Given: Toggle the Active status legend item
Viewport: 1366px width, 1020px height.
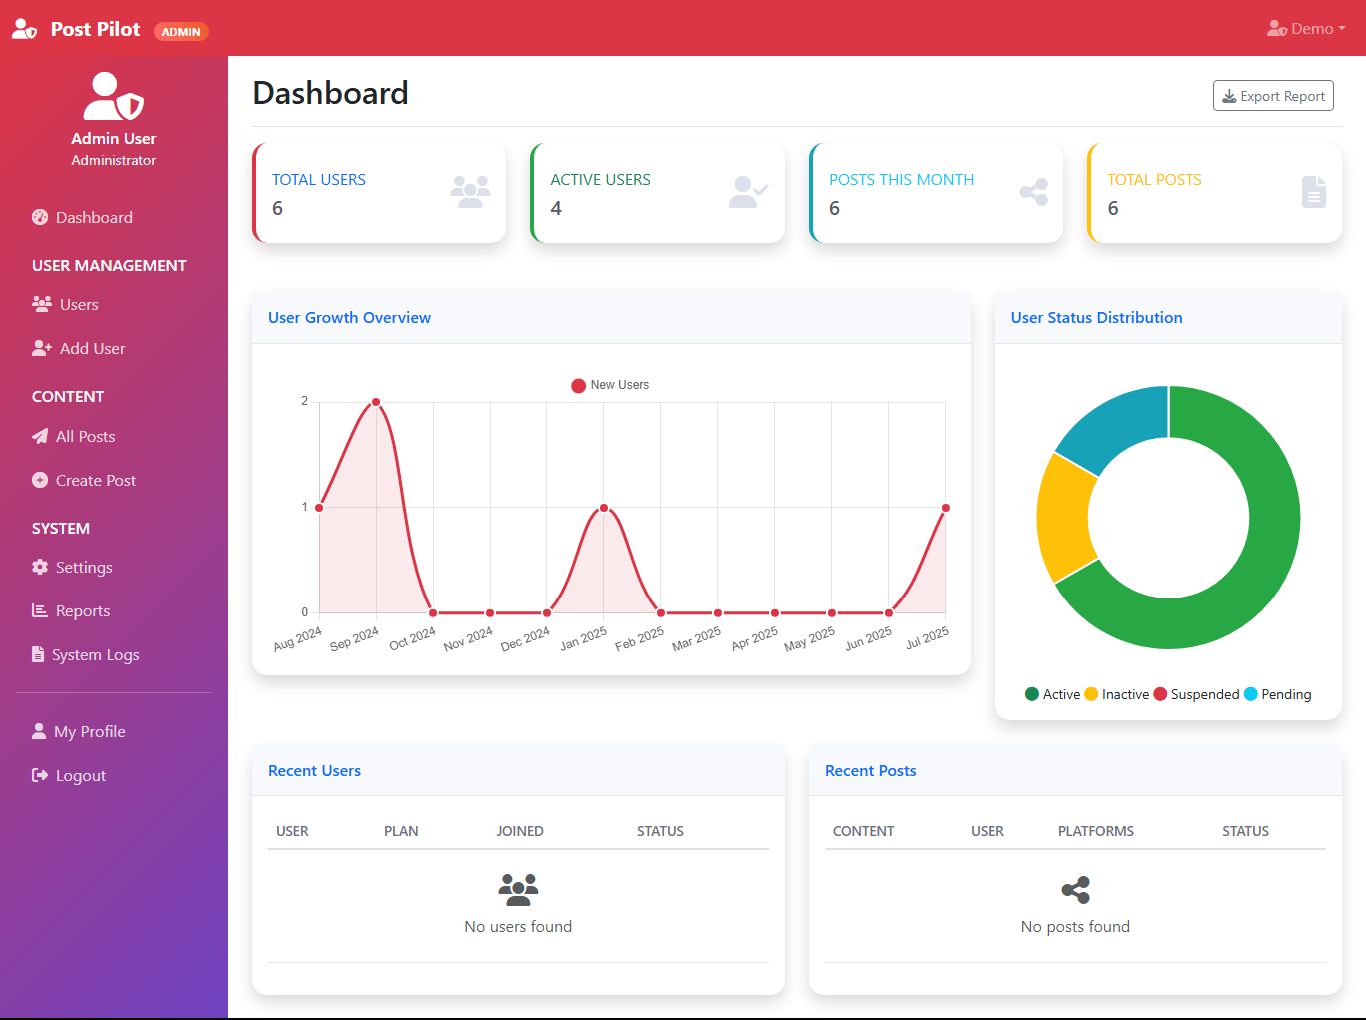Looking at the screenshot, I should [x=1052, y=694].
